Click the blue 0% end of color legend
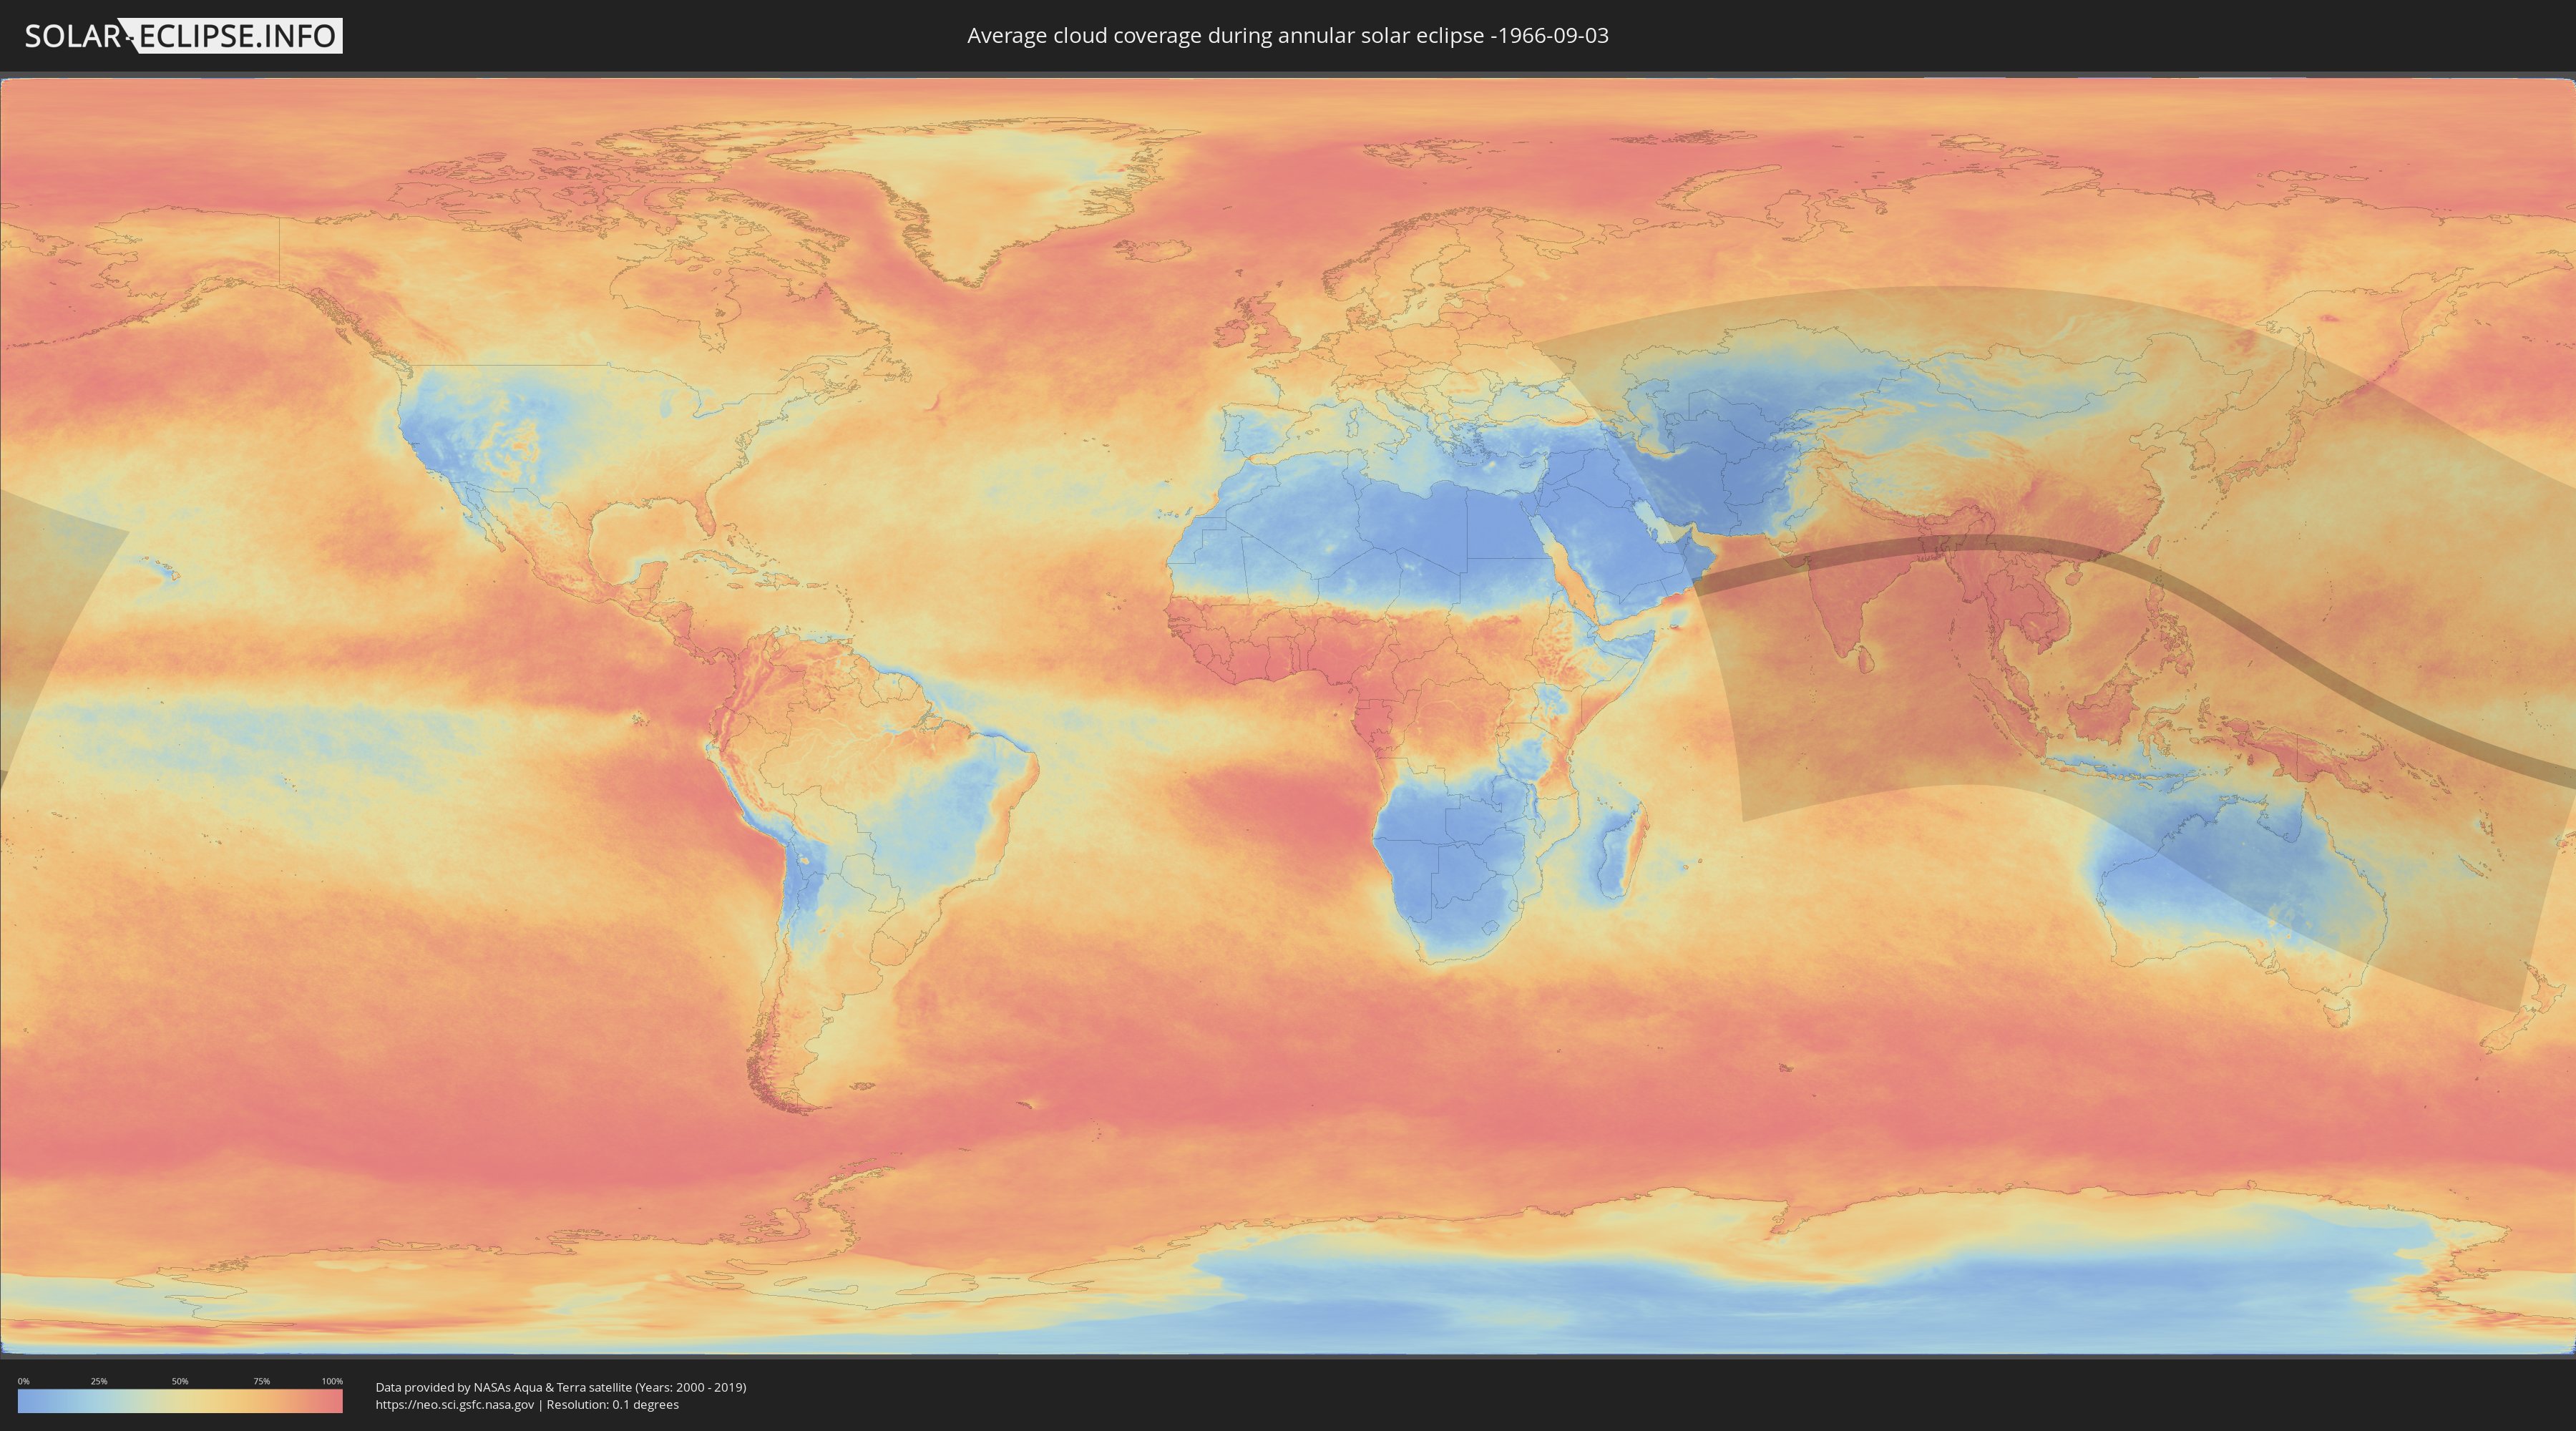 (25, 1401)
